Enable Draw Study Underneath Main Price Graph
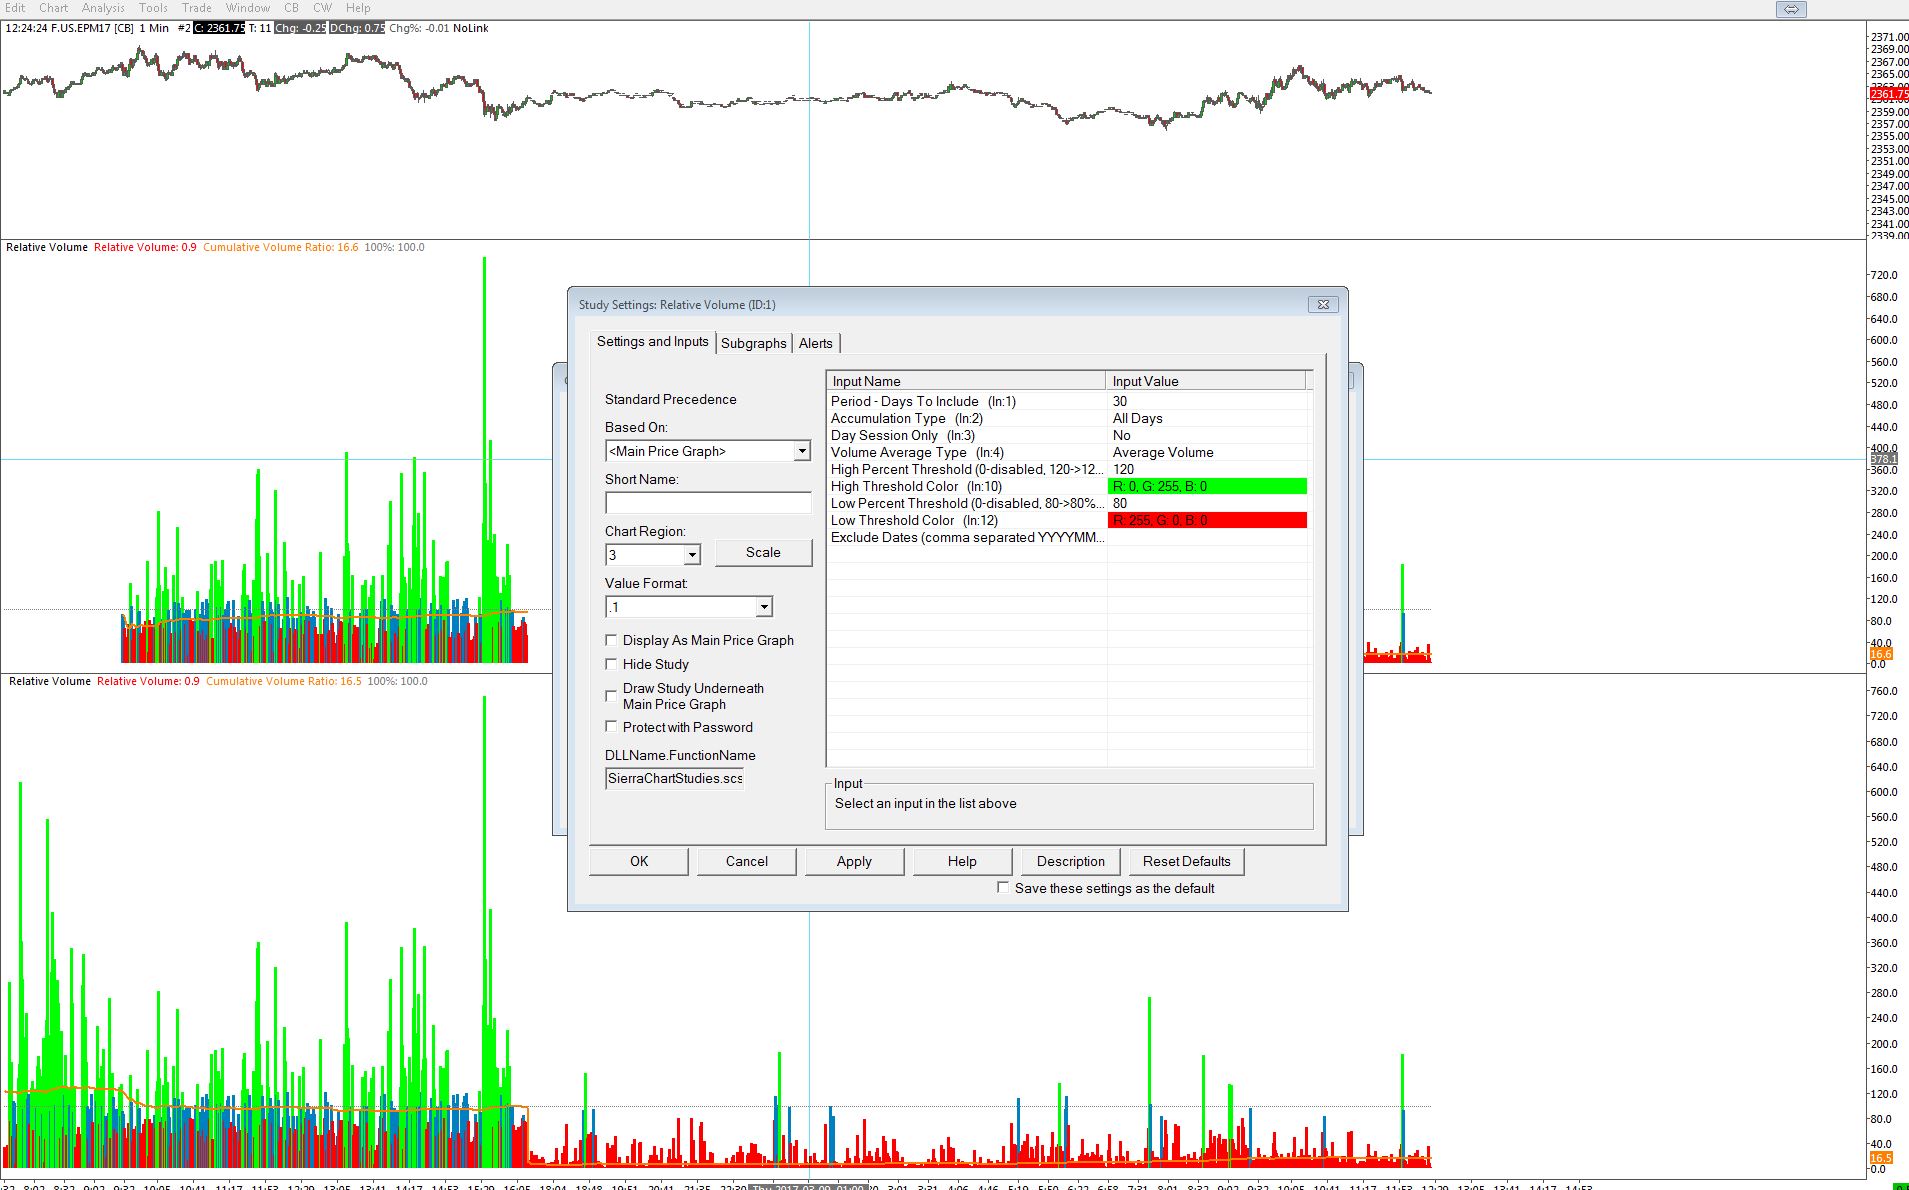 point(611,696)
